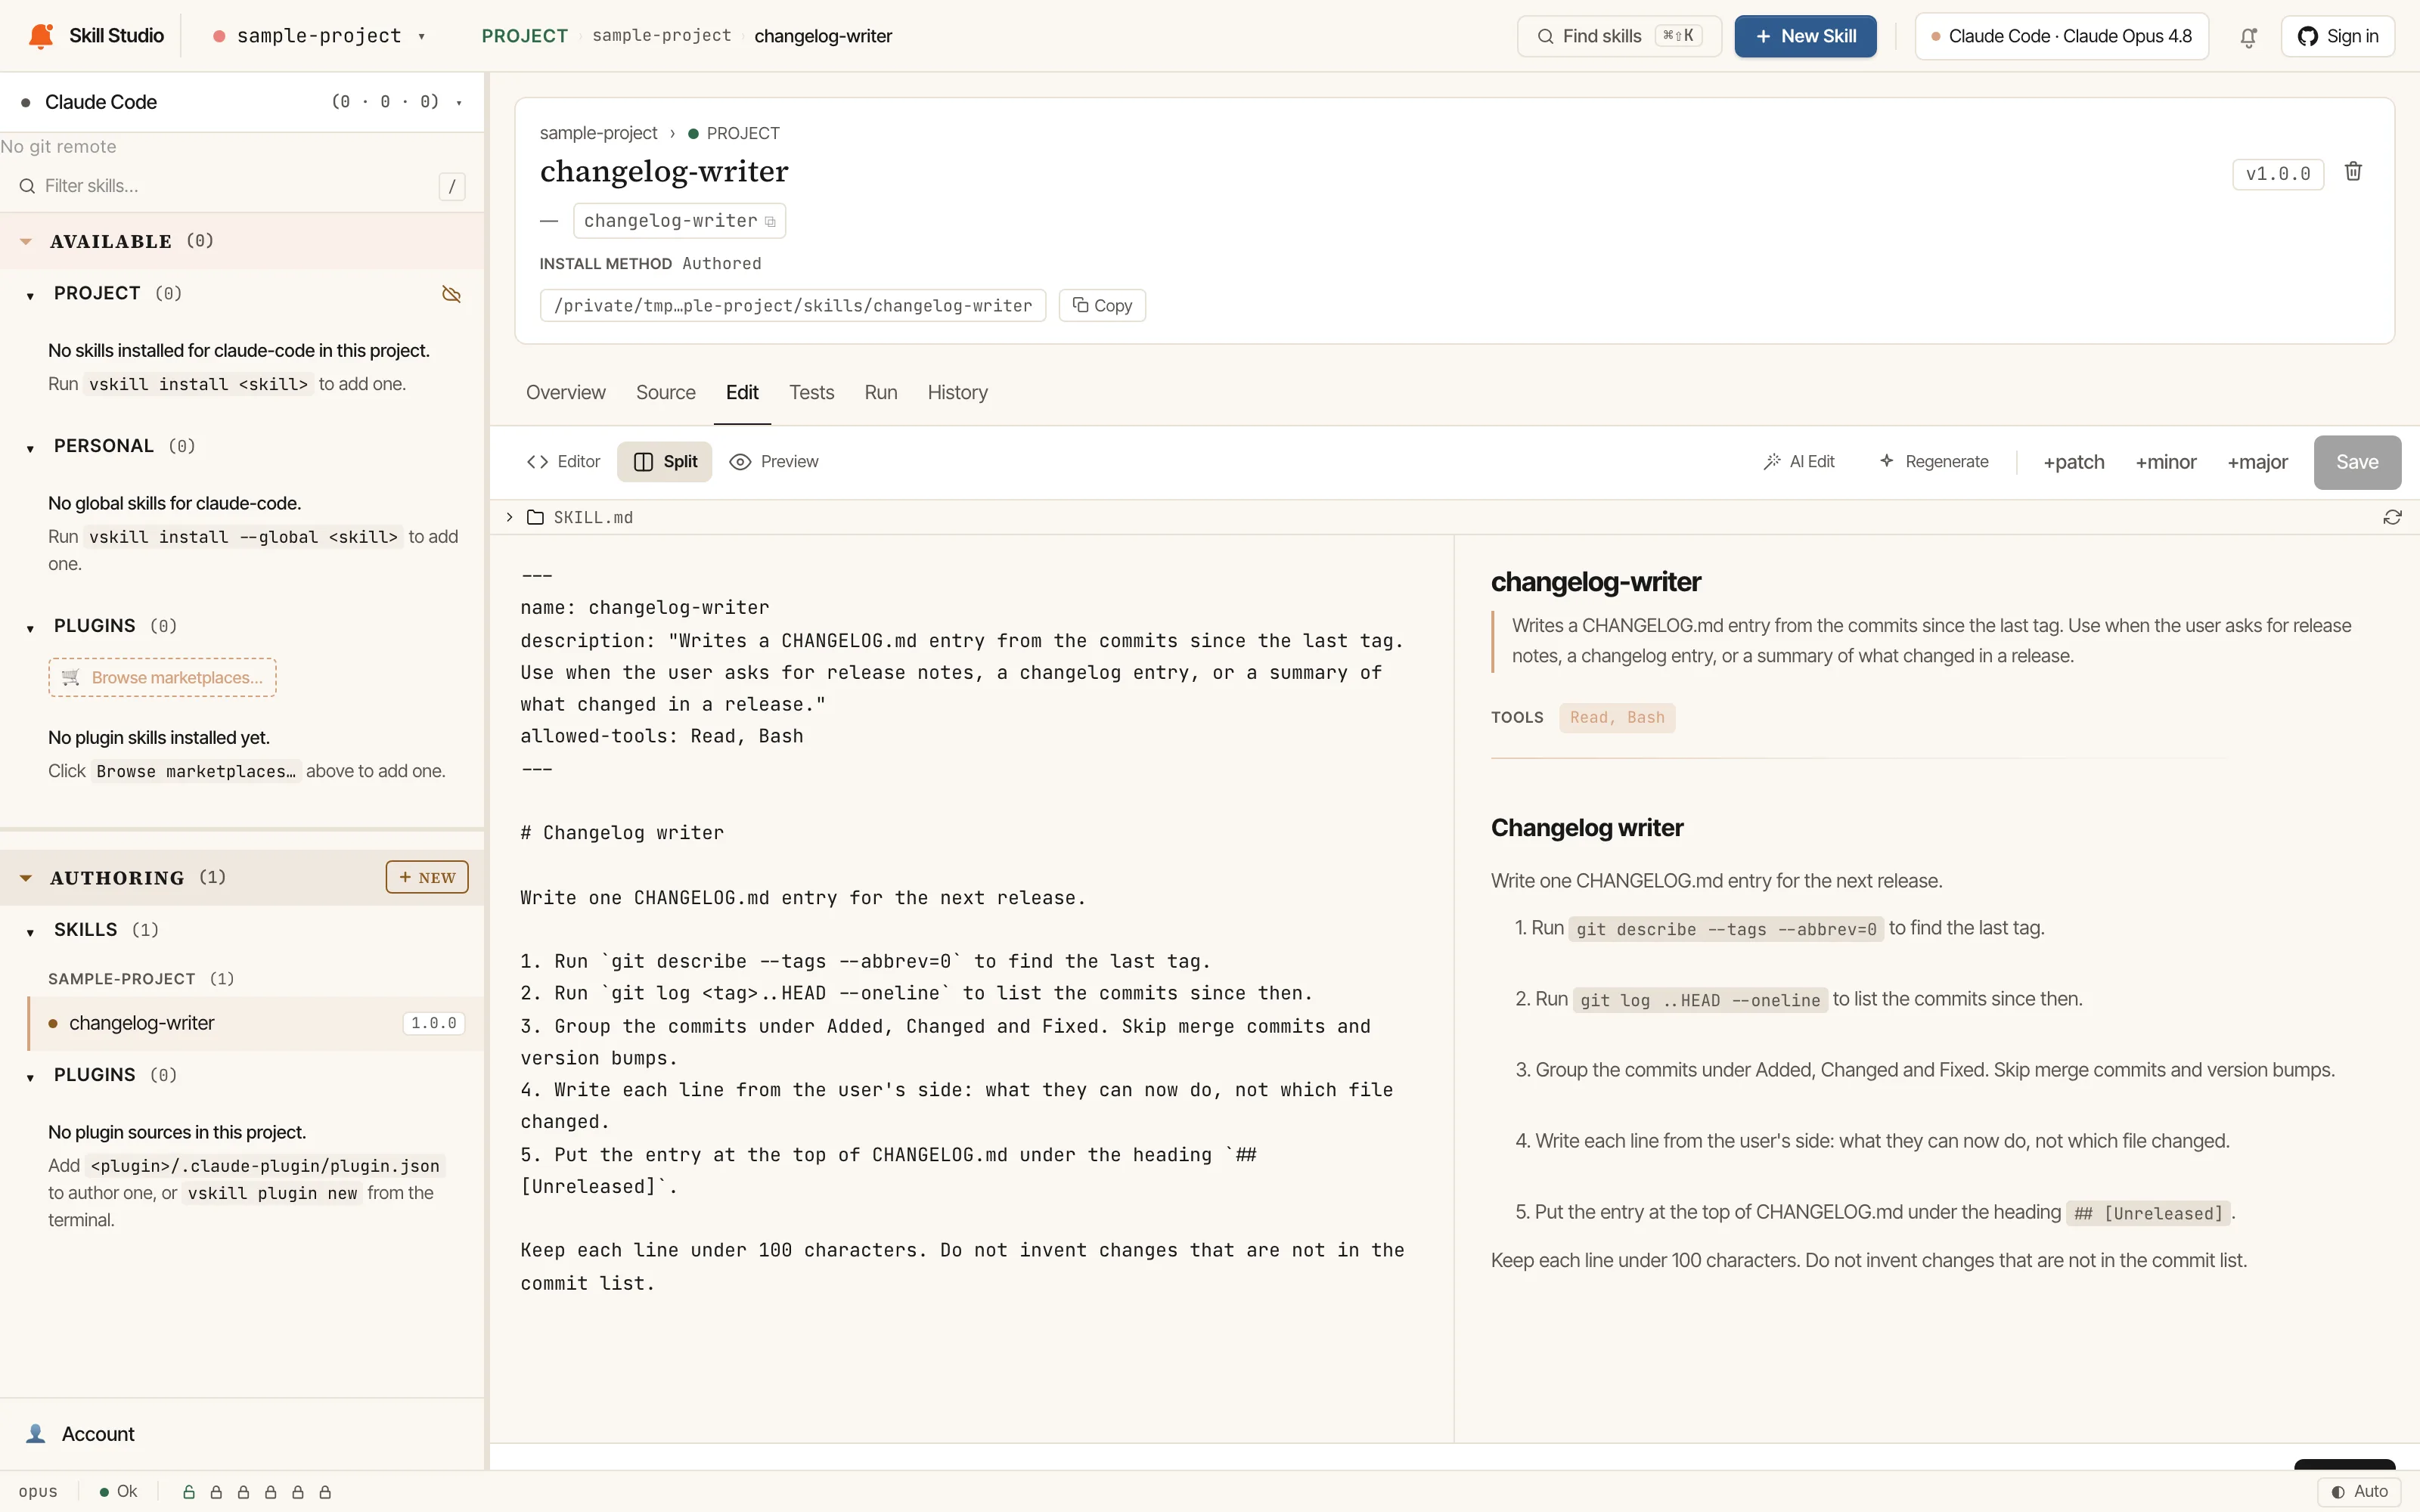Open the sample-project selector dropdown
Viewport: 2420px width, 1512px height.
pyautogui.click(x=319, y=36)
